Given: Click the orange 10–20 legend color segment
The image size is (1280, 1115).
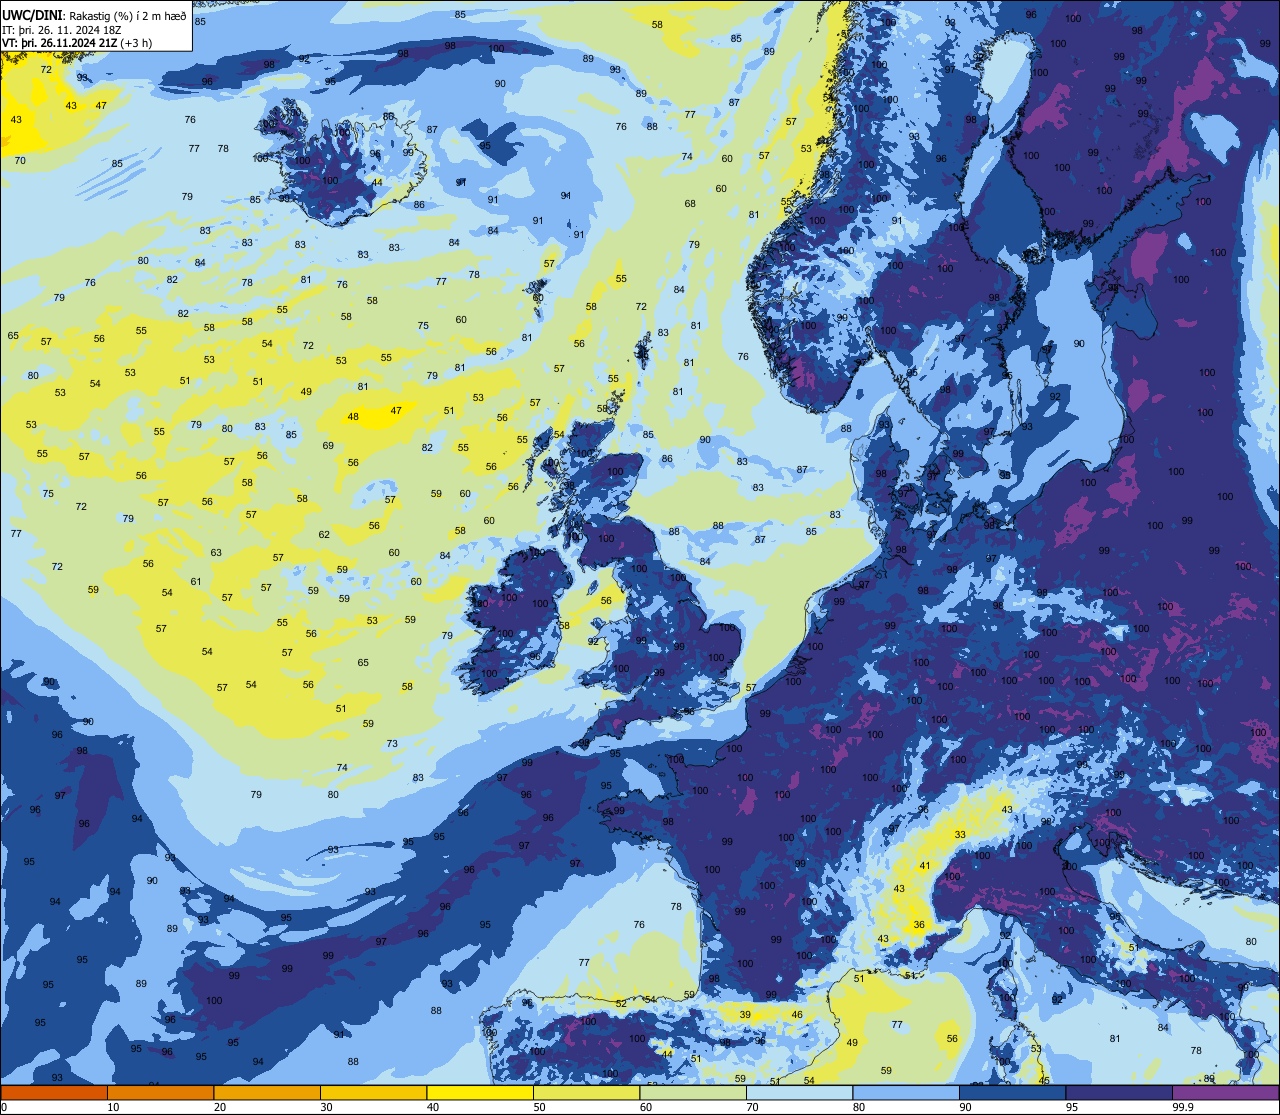Looking at the screenshot, I should (x=160, y=1092).
